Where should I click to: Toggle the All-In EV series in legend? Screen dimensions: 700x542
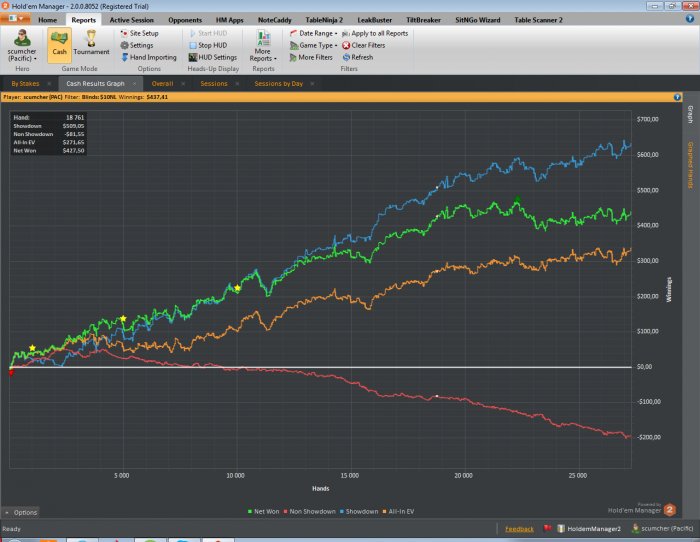click(398, 511)
